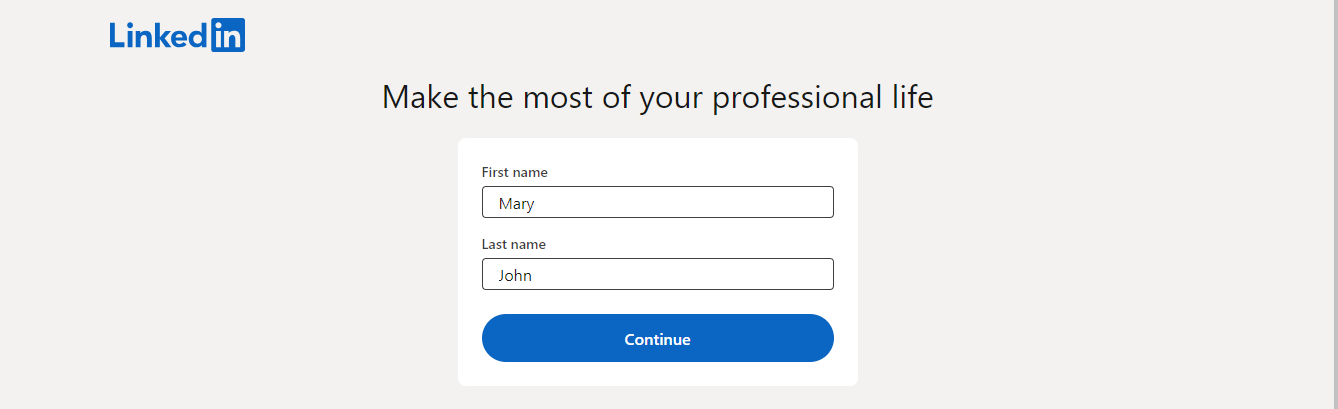
Task: Click the blue "in" square of the logo
Action: [229, 35]
